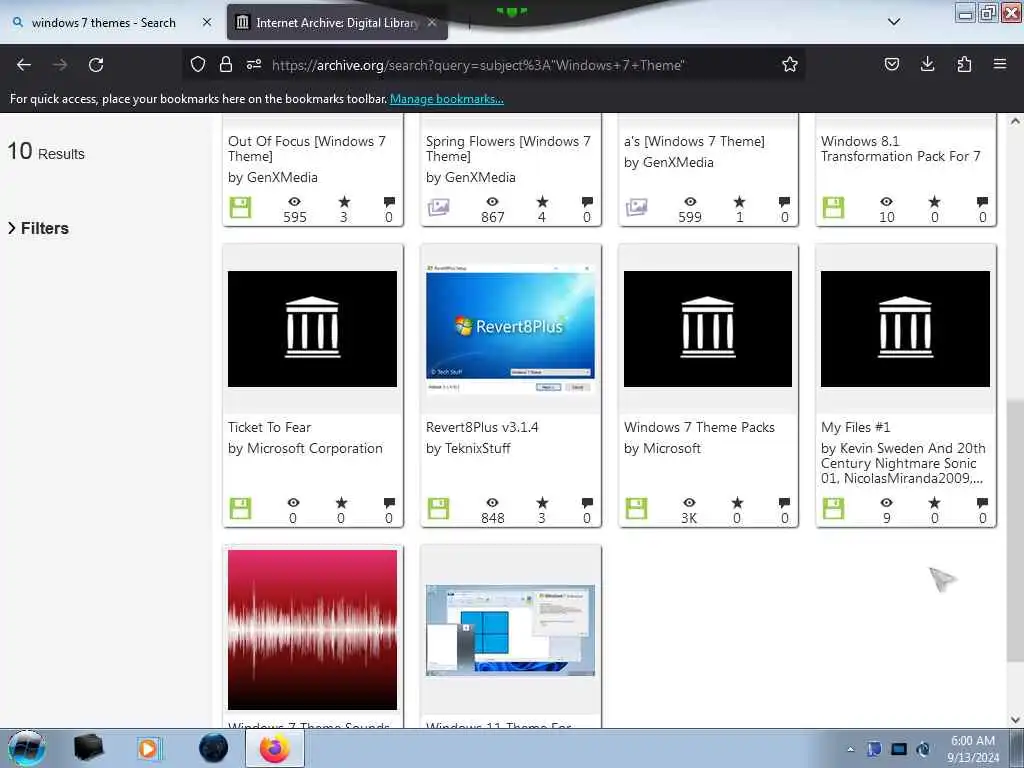Screen dimensions: 1024x768
Task: Open Spring Flowers [Windows 7 Theme] title
Action: coord(508,148)
